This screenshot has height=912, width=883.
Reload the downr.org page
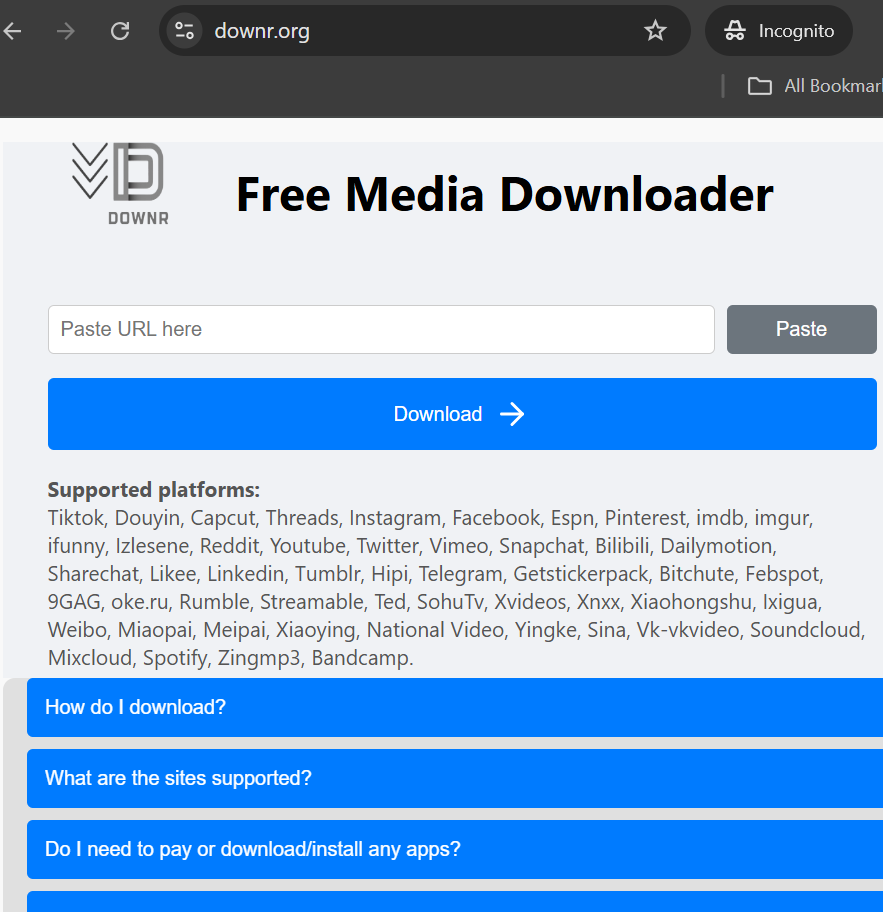tap(120, 31)
